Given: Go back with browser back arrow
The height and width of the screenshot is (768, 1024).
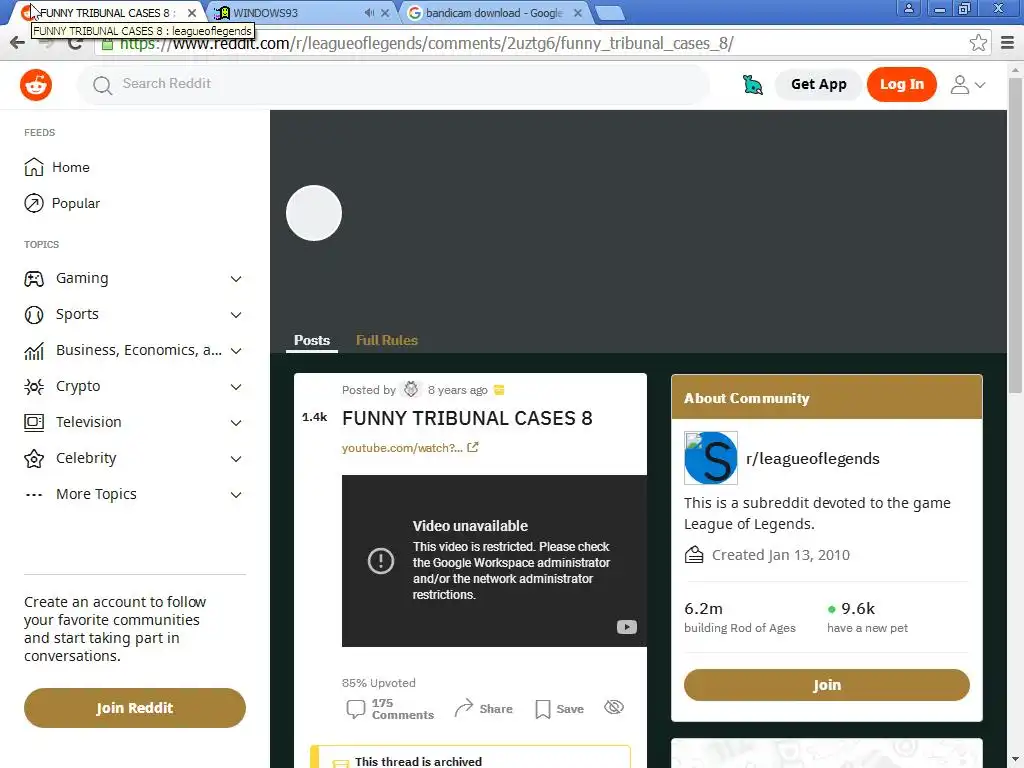Looking at the screenshot, I should (x=17, y=44).
